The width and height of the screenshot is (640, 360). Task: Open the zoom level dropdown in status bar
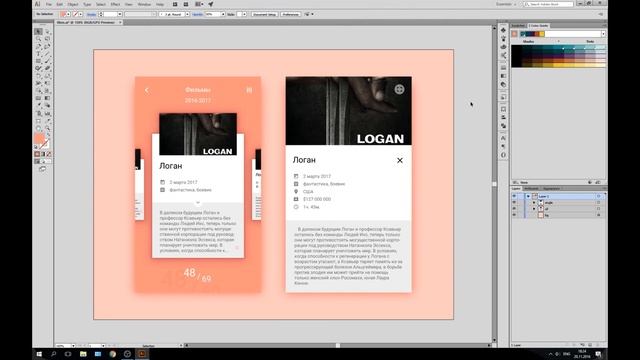pyautogui.click(x=73, y=346)
